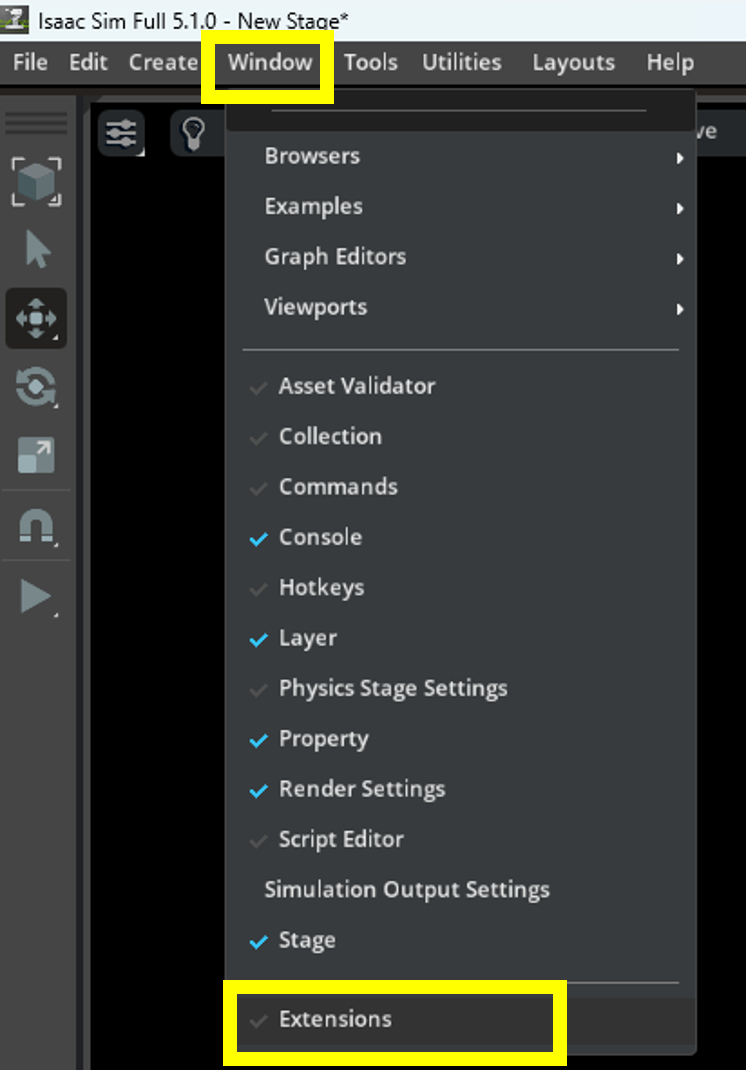
Task: Click the Isaac Sim app icon
Action: [14, 19]
